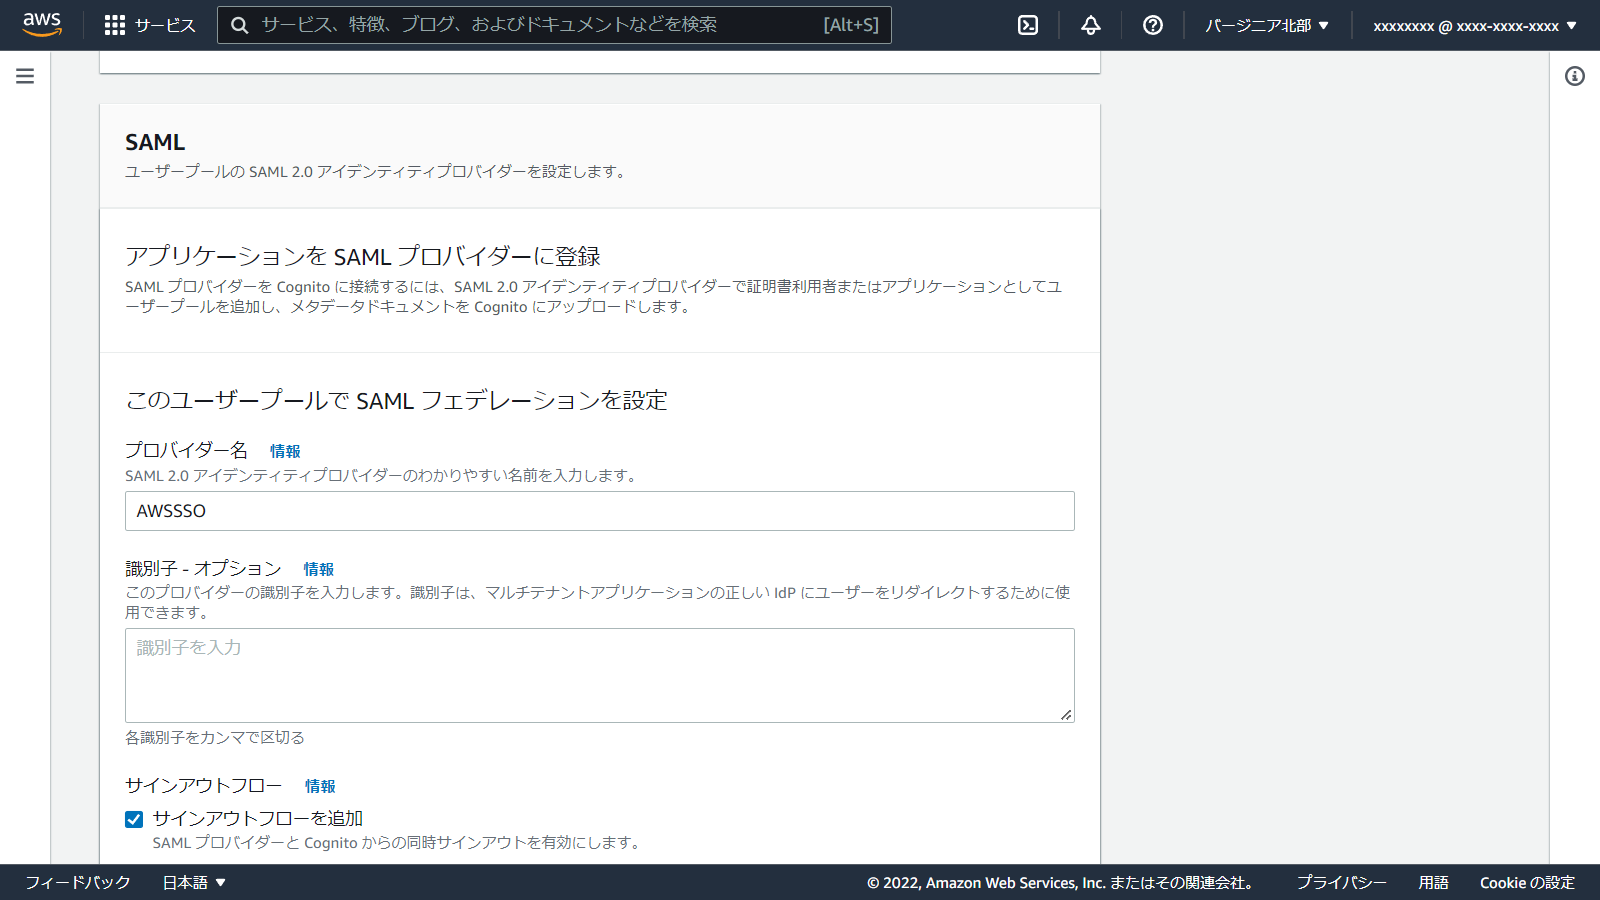Click the search magnifier icon
The width and height of the screenshot is (1600, 900).
pos(239,25)
